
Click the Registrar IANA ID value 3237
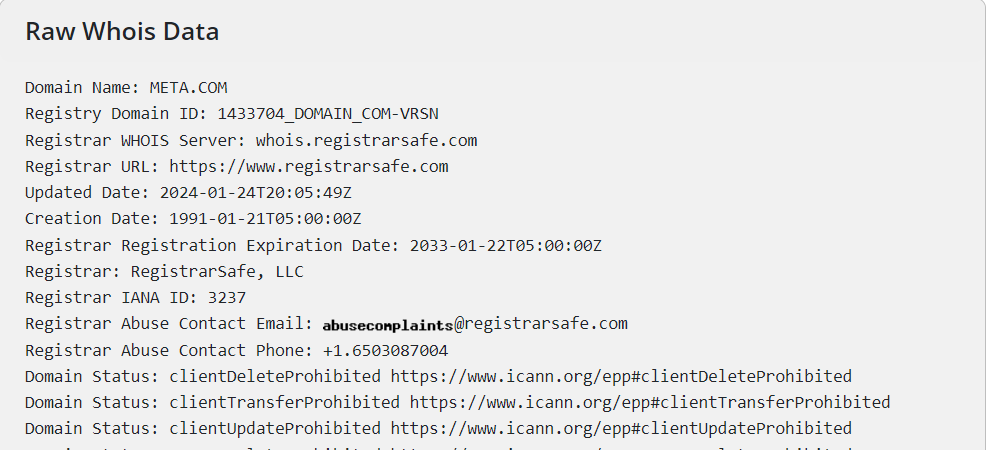tap(226, 297)
